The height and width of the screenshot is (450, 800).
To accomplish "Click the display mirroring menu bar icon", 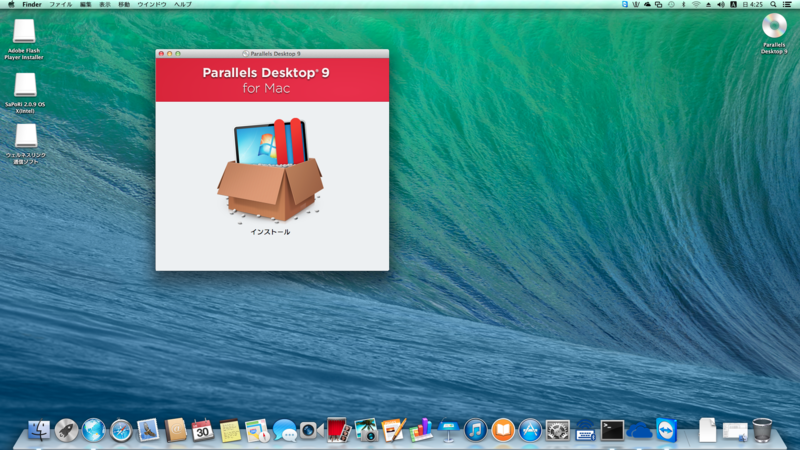I will pyautogui.click(x=659, y=4).
